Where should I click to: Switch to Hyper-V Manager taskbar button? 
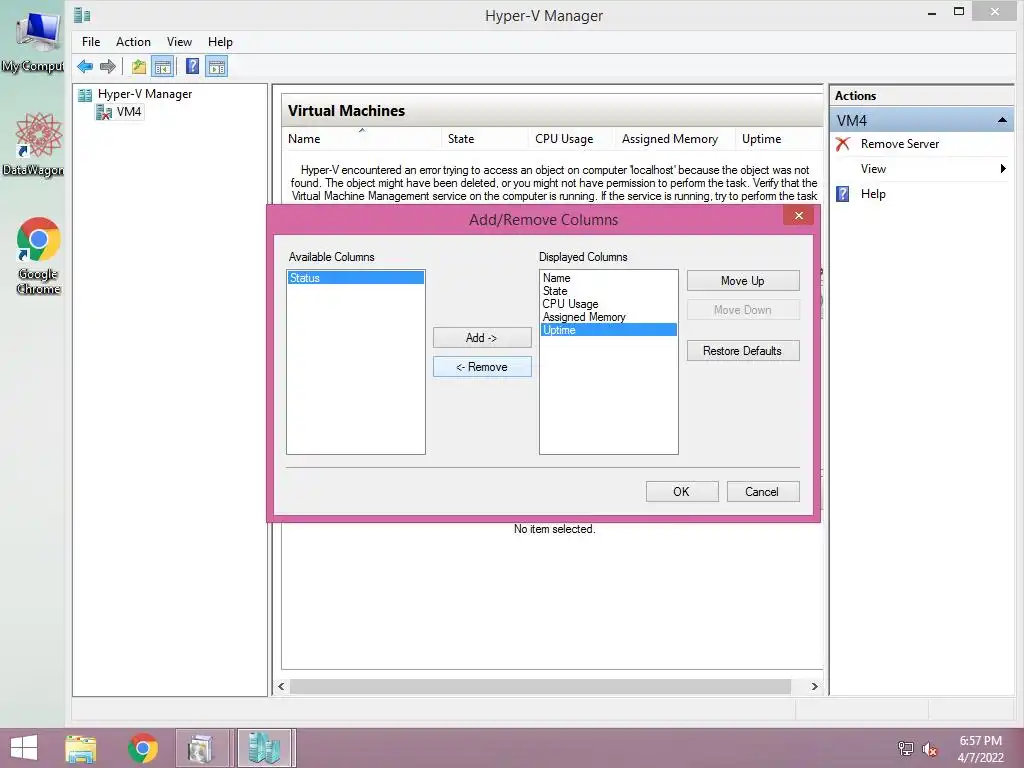265,748
